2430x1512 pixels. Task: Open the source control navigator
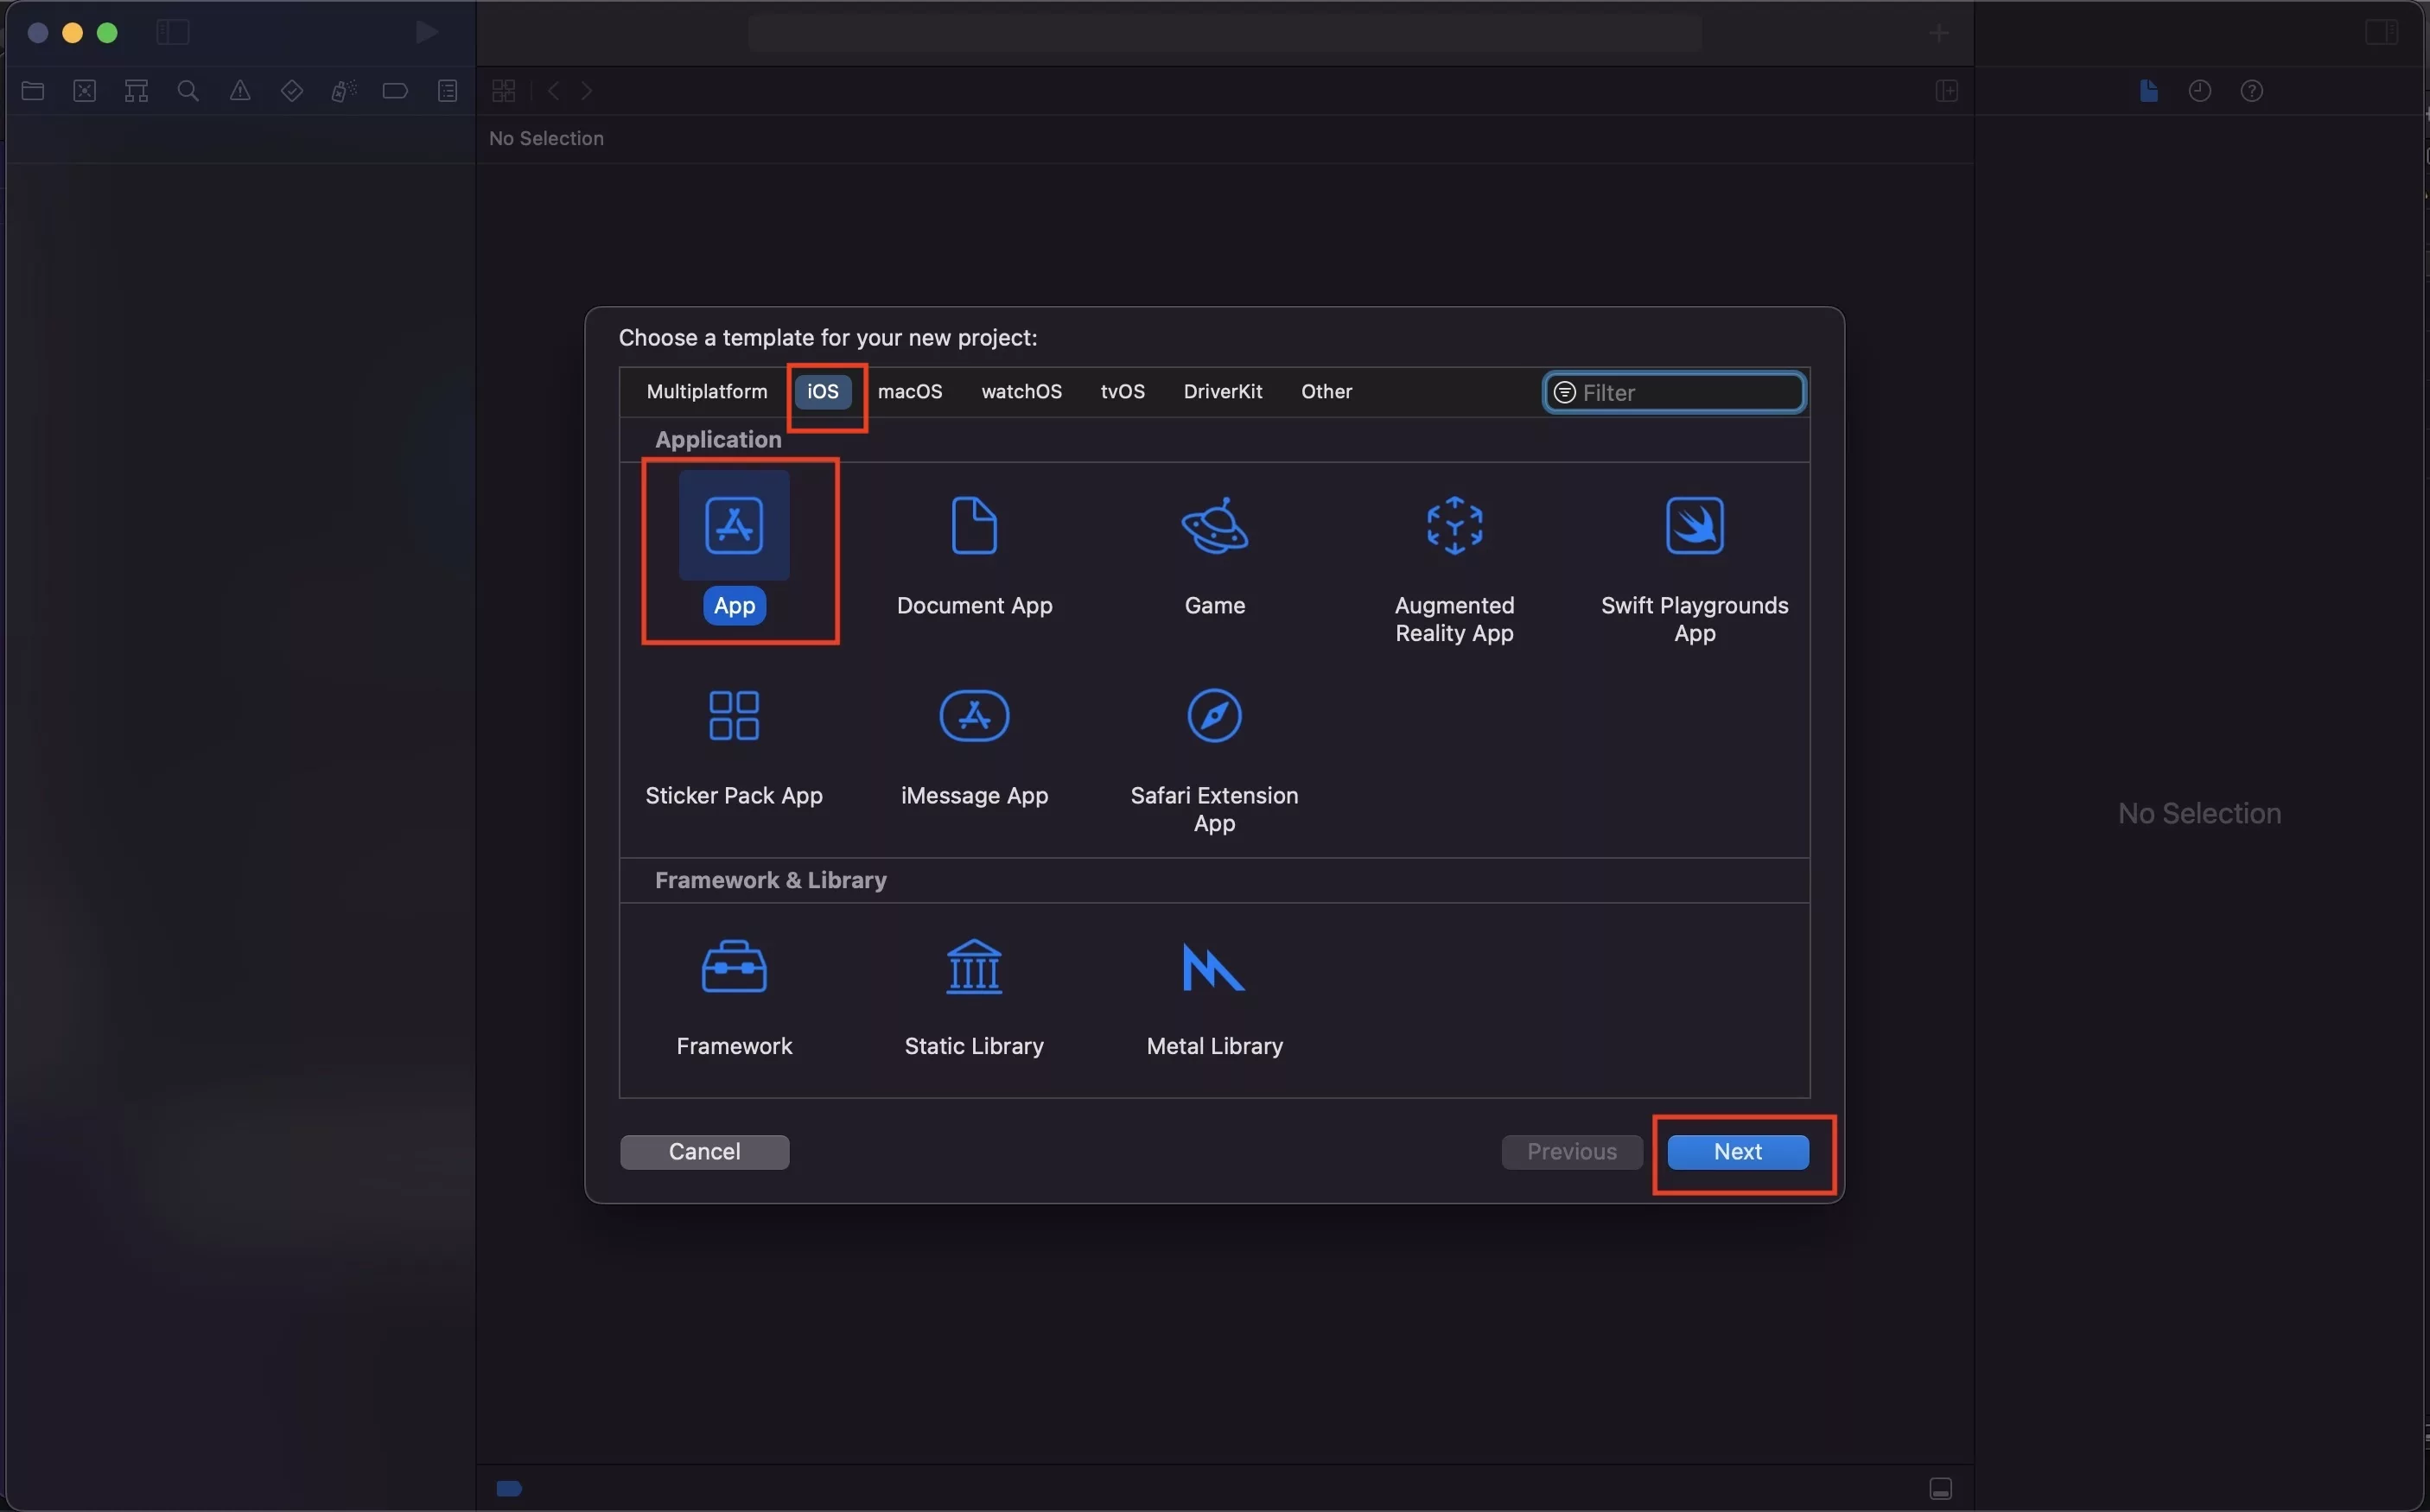coord(85,91)
